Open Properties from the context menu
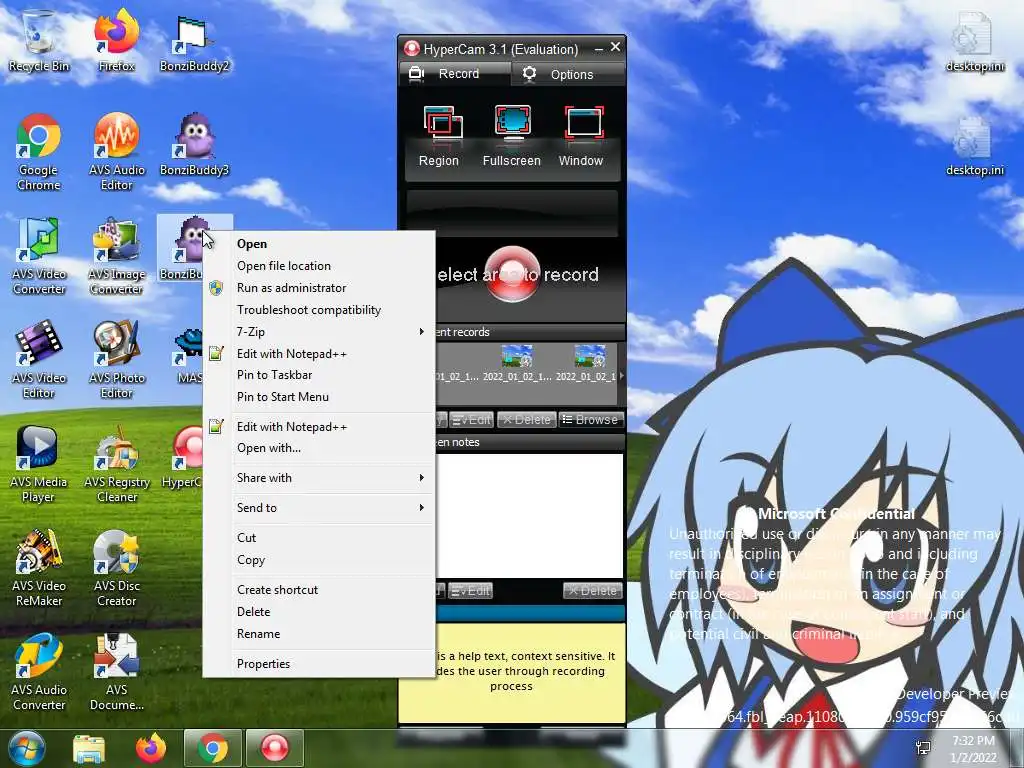The width and height of the screenshot is (1024, 768). point(319,664)
